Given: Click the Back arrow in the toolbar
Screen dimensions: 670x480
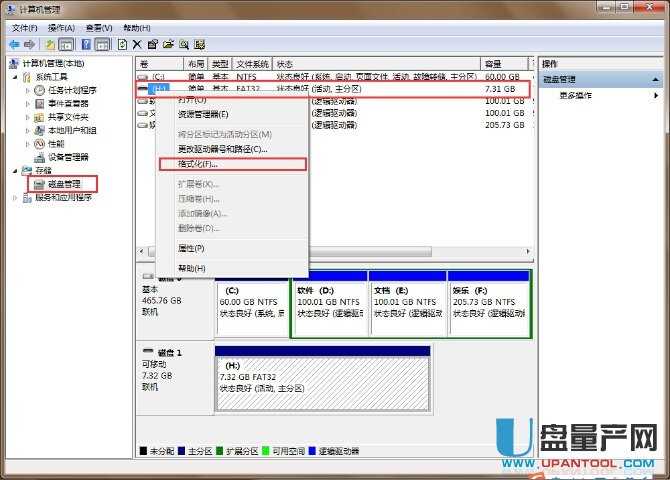Looking at the screenshot, I should pos(14,44).
